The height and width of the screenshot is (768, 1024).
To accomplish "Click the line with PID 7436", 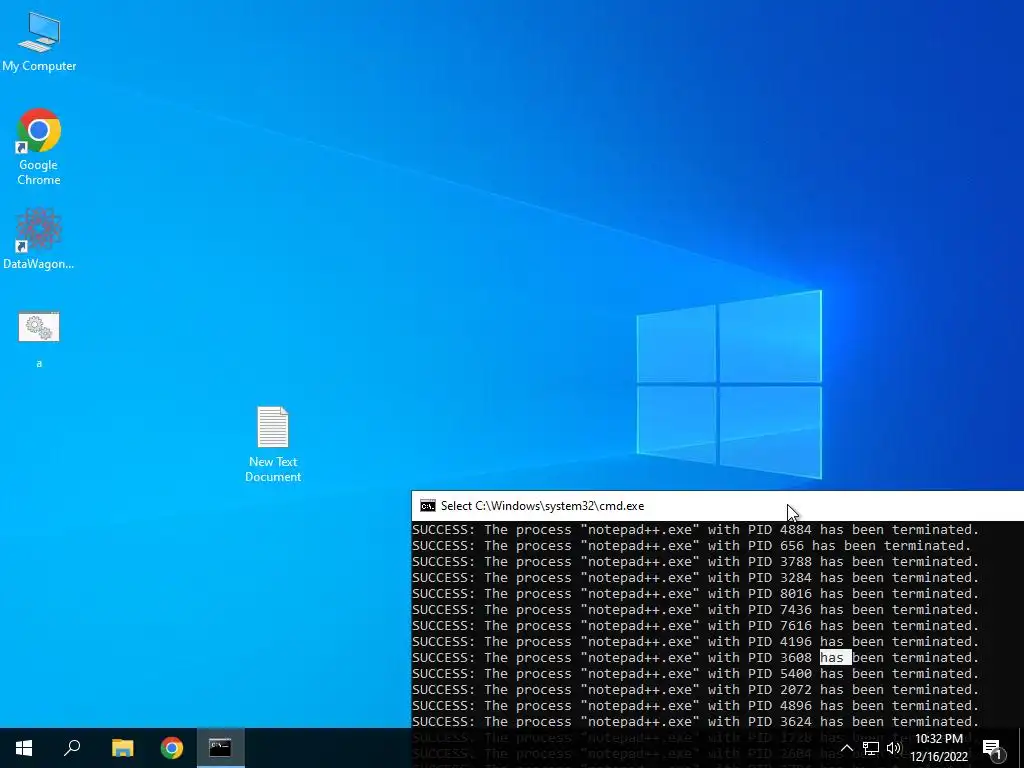I will (696, 609).
